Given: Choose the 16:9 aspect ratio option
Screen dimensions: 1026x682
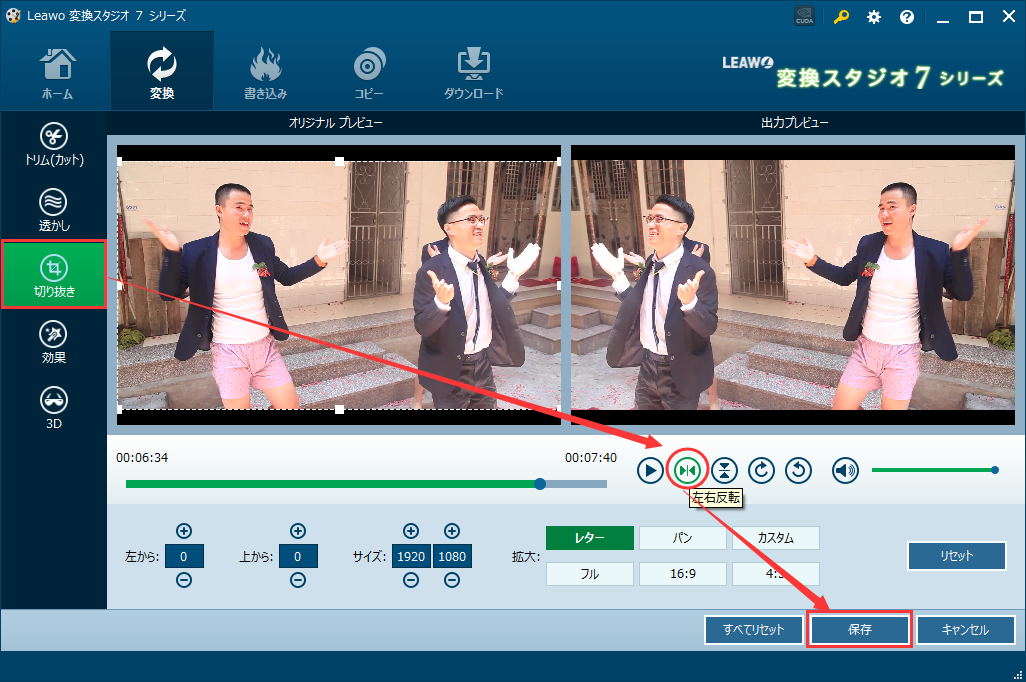Looking at the screenshot, I should pos(682,574).
